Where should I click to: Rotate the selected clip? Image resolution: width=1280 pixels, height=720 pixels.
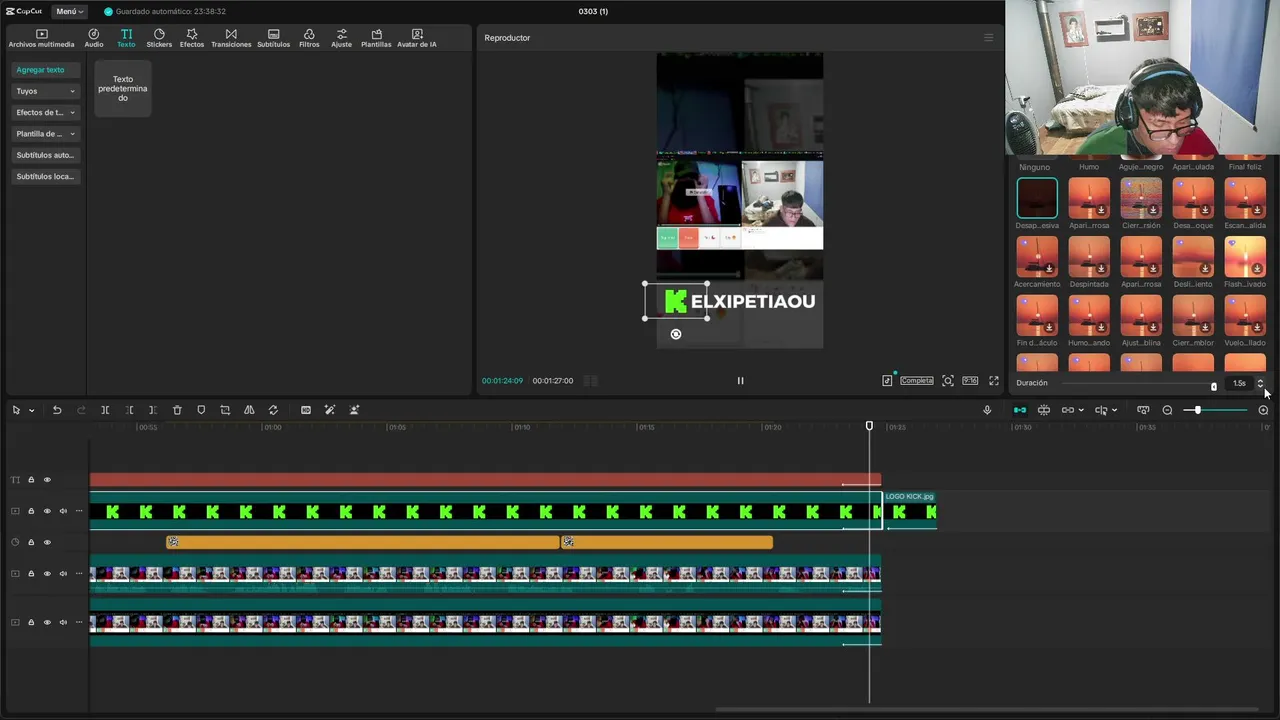(x=273, y=410)
